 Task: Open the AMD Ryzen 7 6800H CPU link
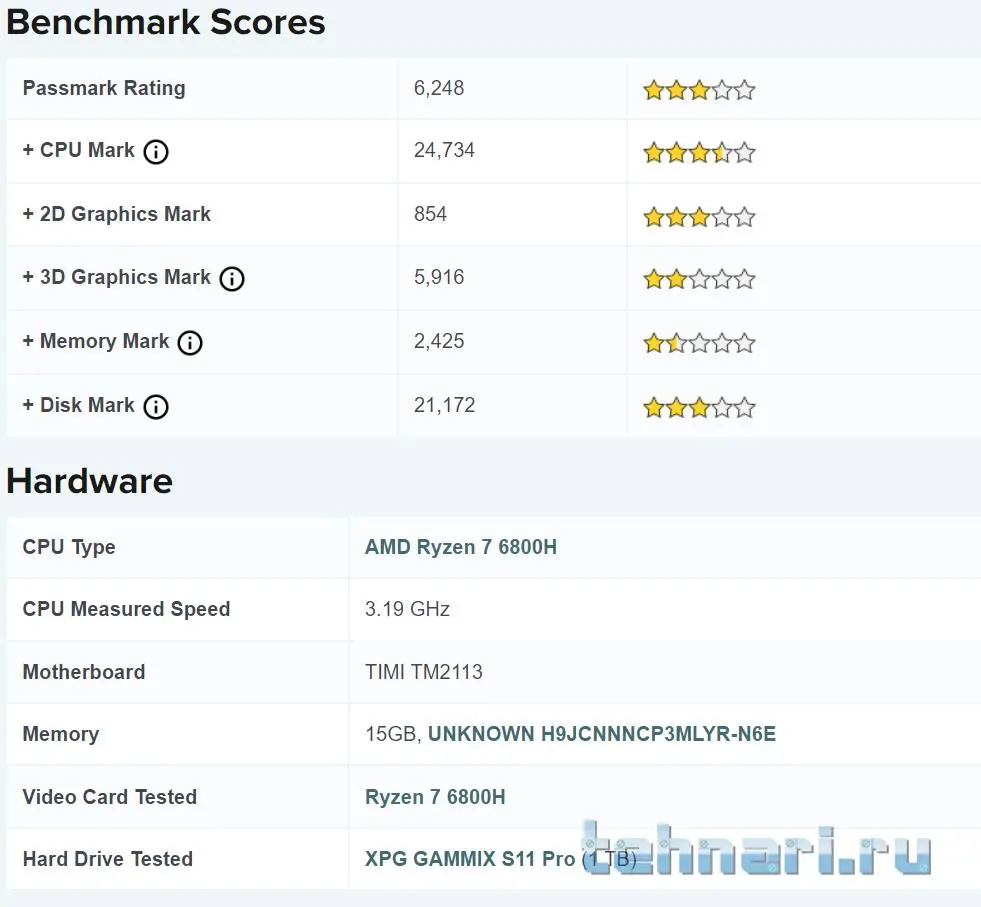[x=461, y=547]
